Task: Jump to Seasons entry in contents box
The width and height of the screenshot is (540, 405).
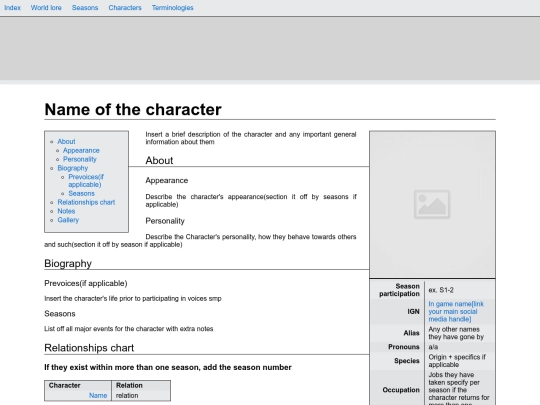Action: (x=81, y=194)
